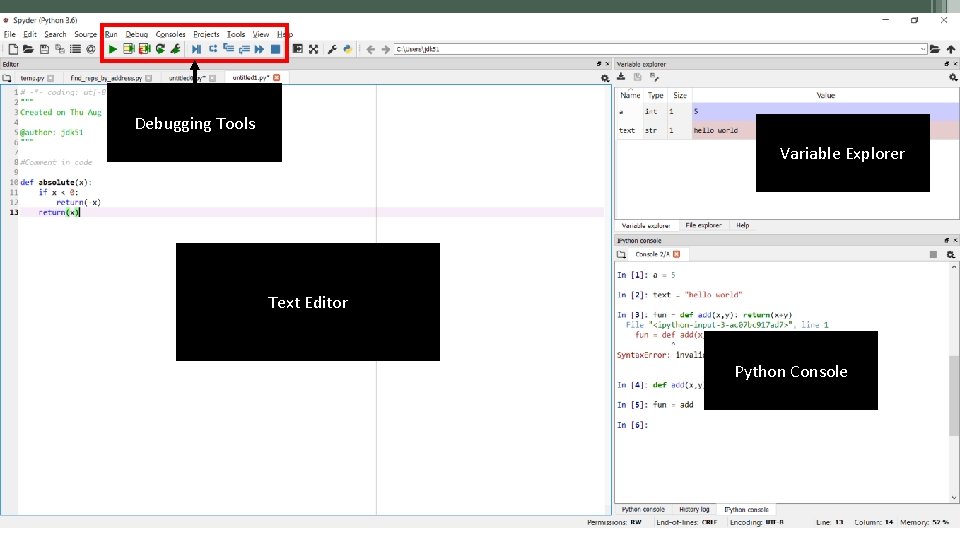This screenshot has height=540, width=960.
Task: Stop the current console command
Action: tap(933, 255)
